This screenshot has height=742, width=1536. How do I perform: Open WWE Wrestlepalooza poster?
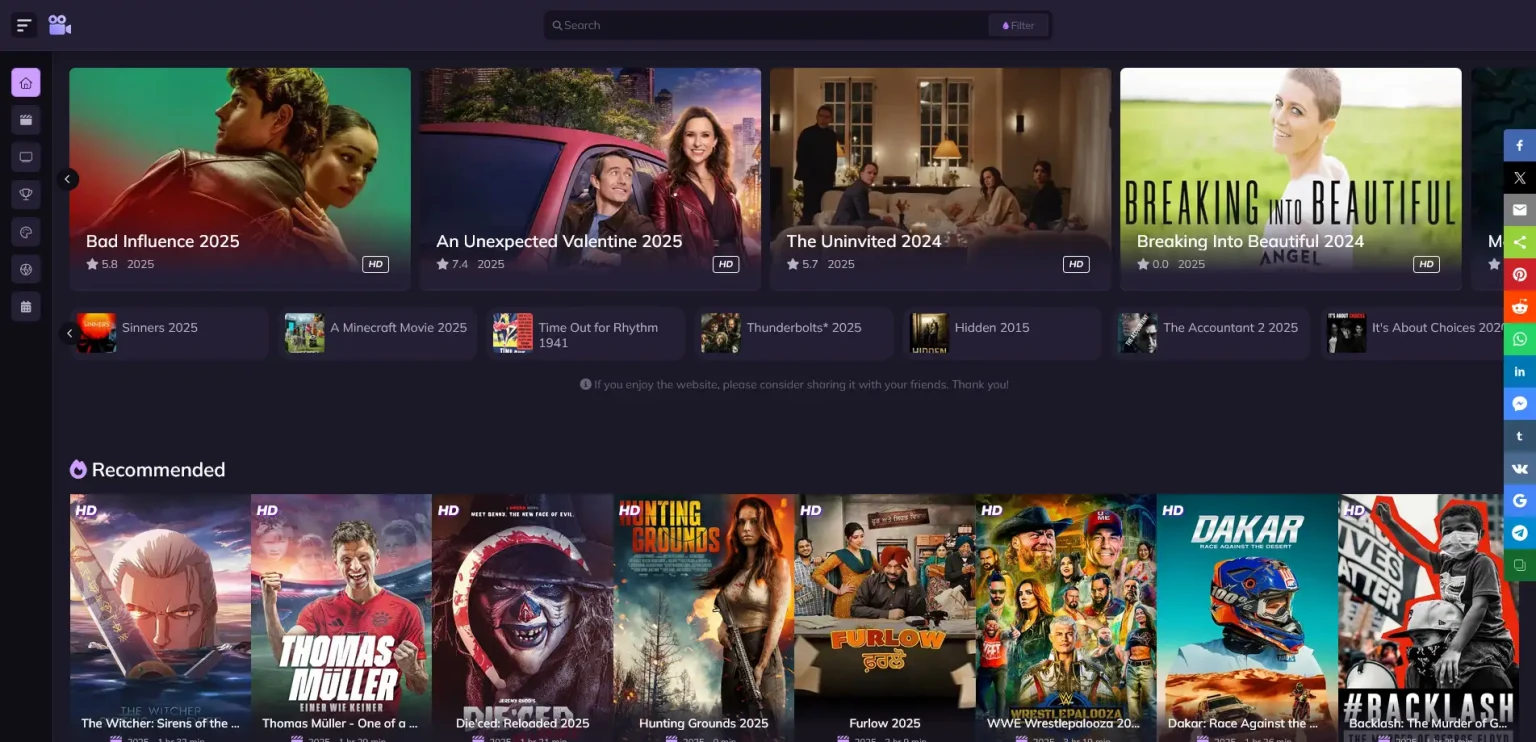tap(1066, 618)
